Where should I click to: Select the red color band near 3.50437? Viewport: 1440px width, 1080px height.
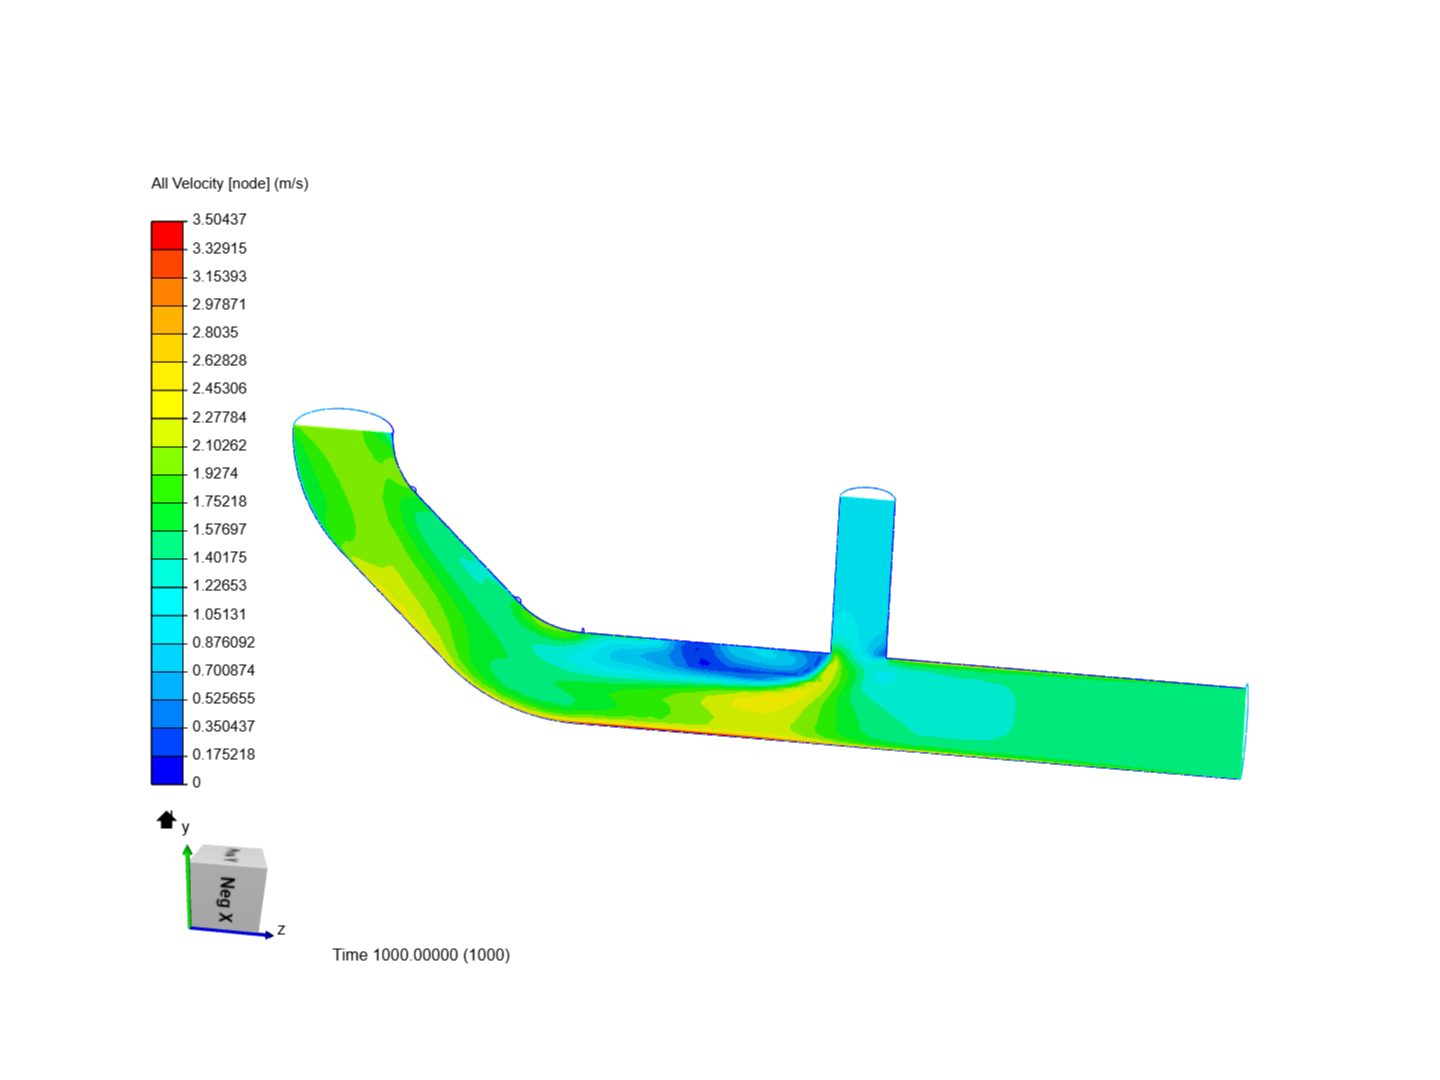(167, 236)
